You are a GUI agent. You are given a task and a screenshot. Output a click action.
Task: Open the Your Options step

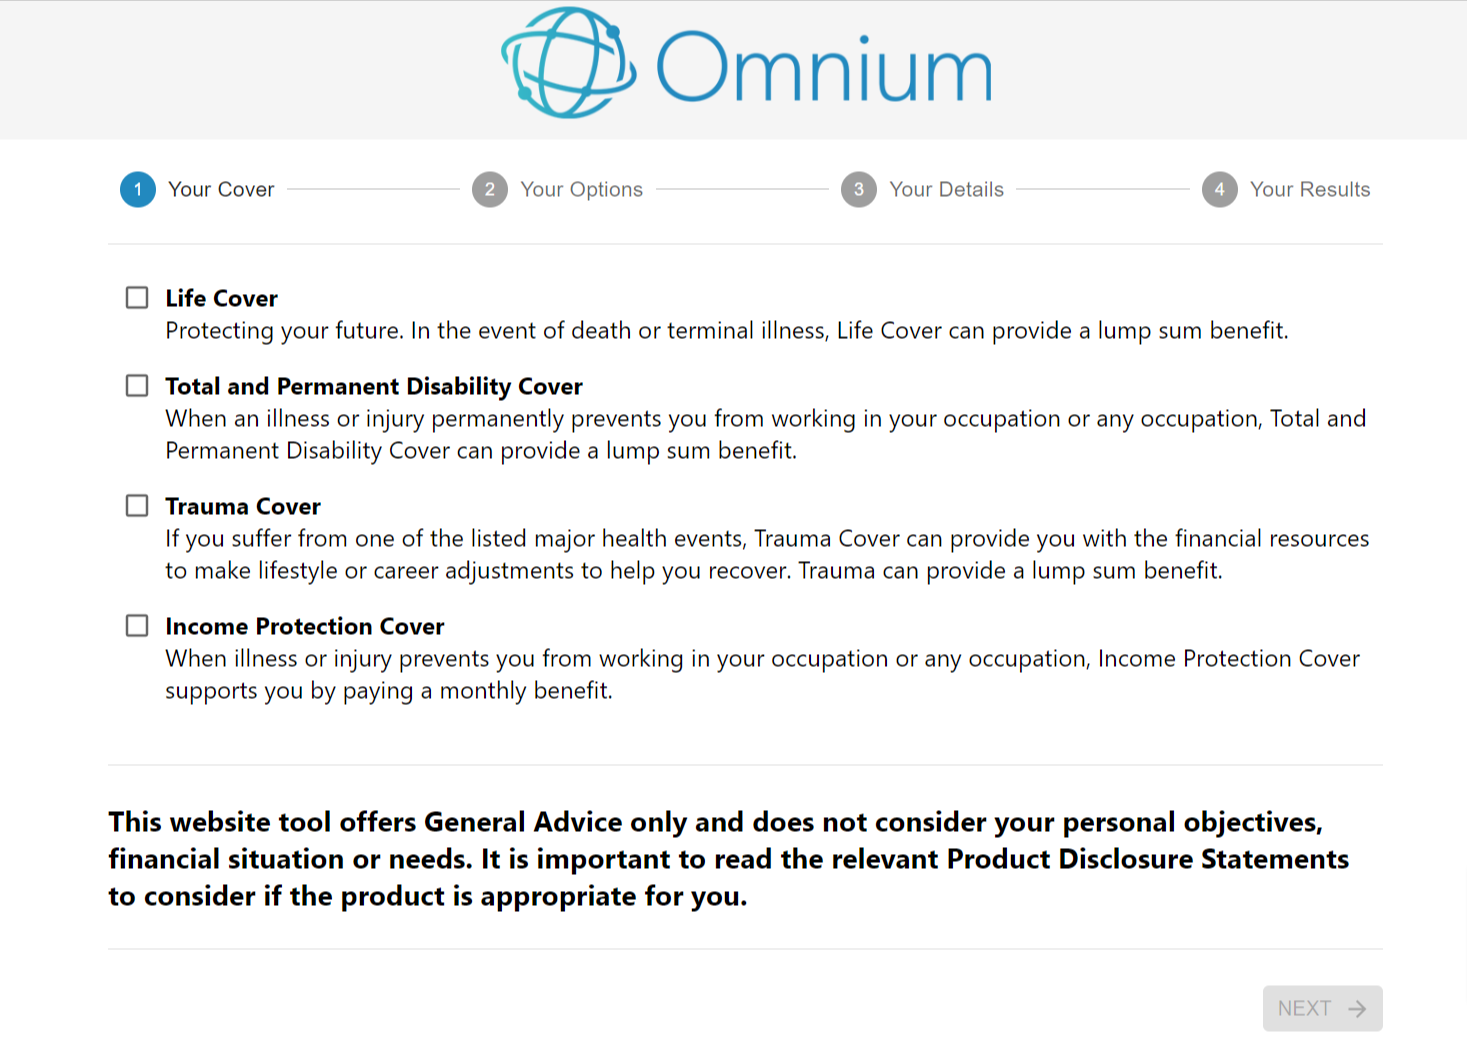[581, 189]
